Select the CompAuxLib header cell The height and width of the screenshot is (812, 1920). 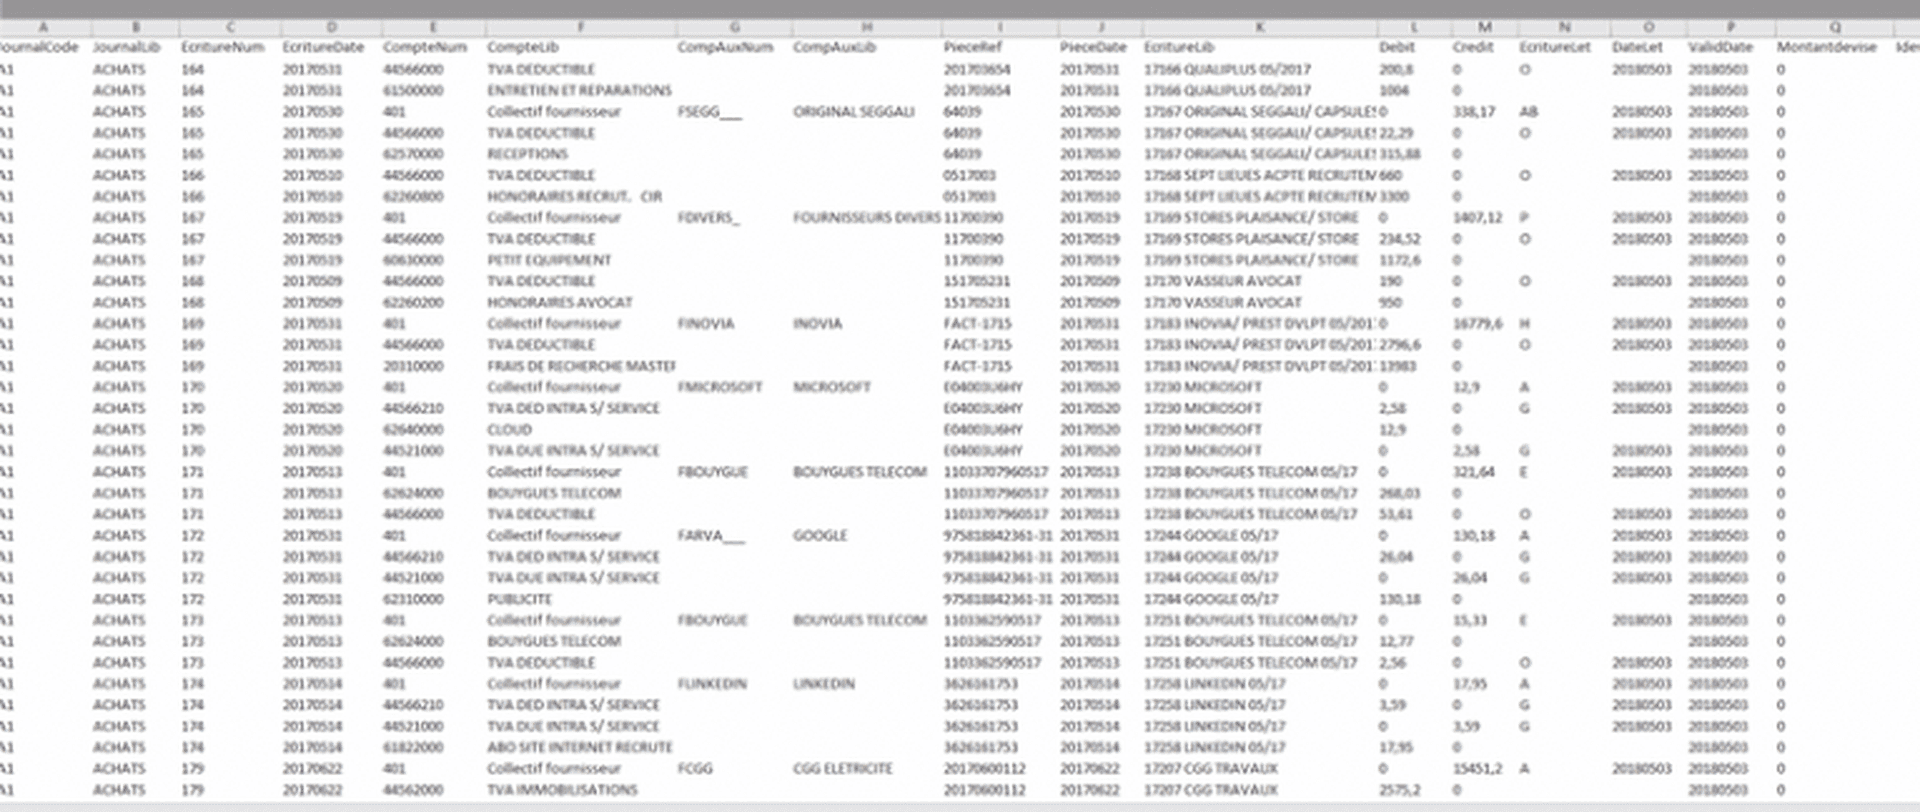[x=834, y=47]
